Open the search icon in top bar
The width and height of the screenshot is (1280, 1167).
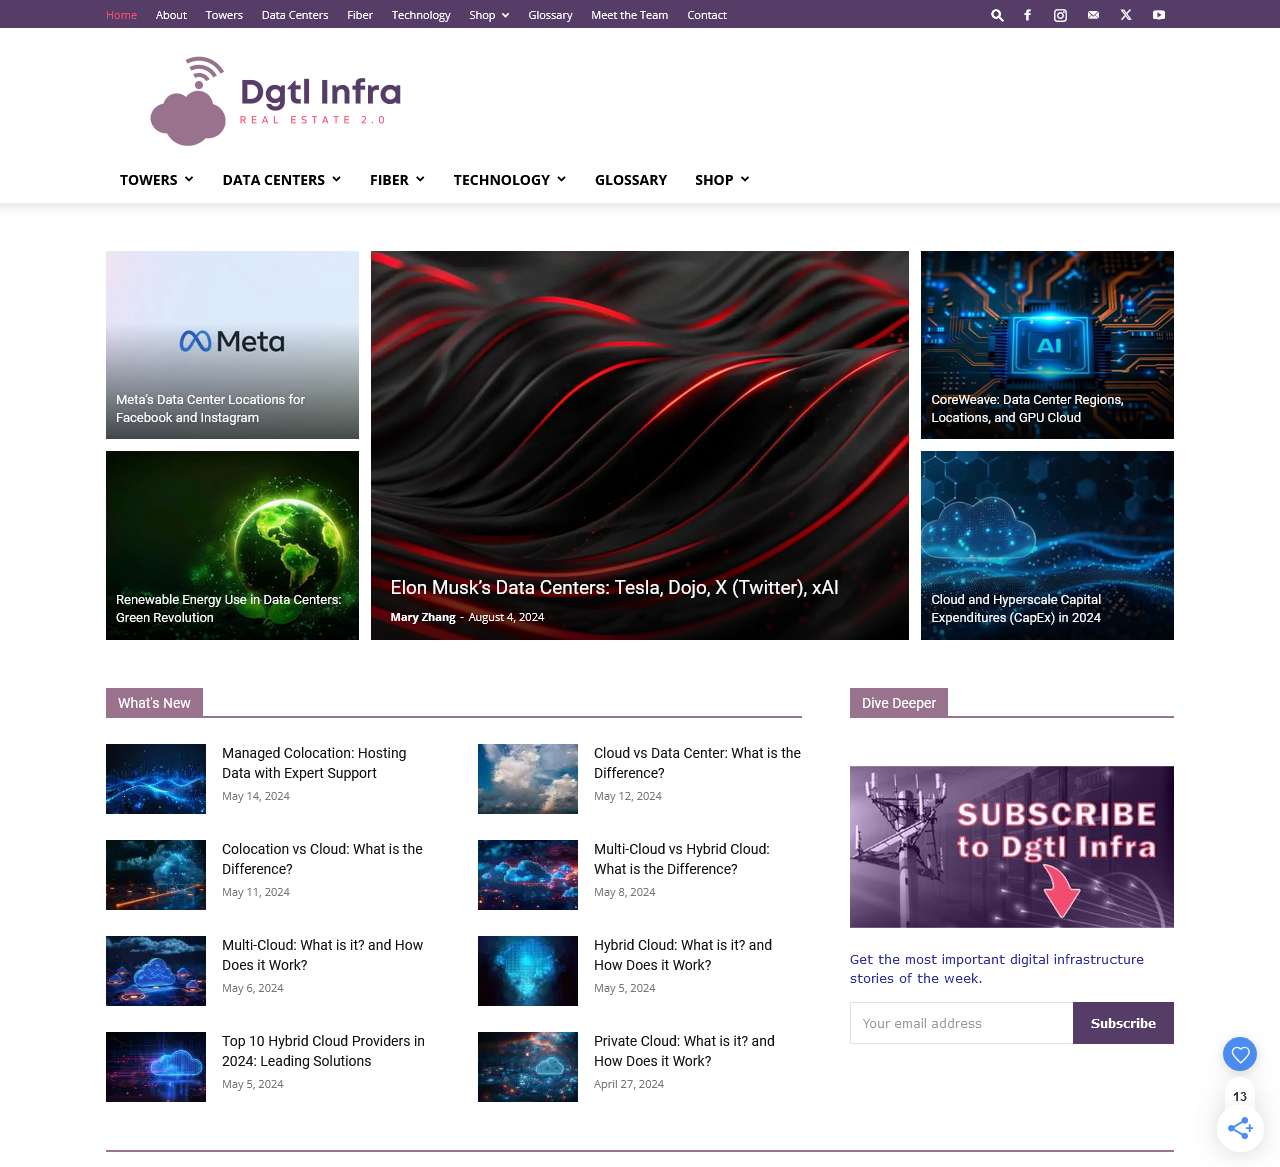(x=996, y=14)
